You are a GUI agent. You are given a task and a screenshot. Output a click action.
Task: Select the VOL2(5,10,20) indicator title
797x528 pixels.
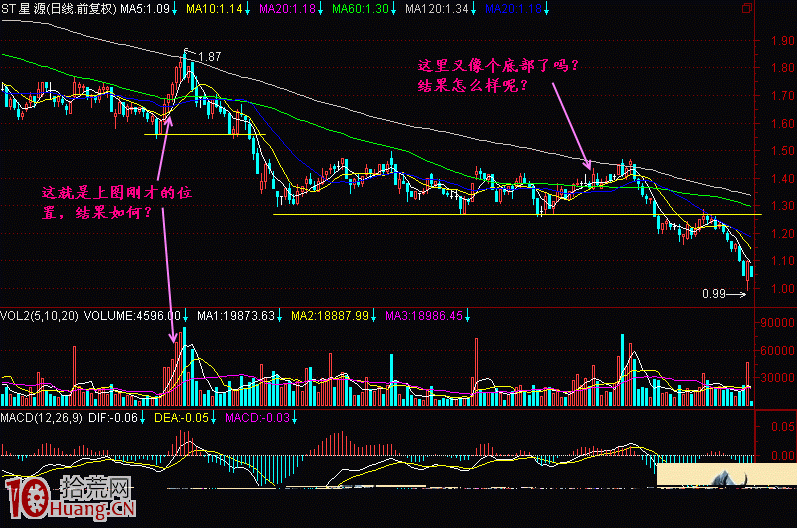tap(40, 316)
